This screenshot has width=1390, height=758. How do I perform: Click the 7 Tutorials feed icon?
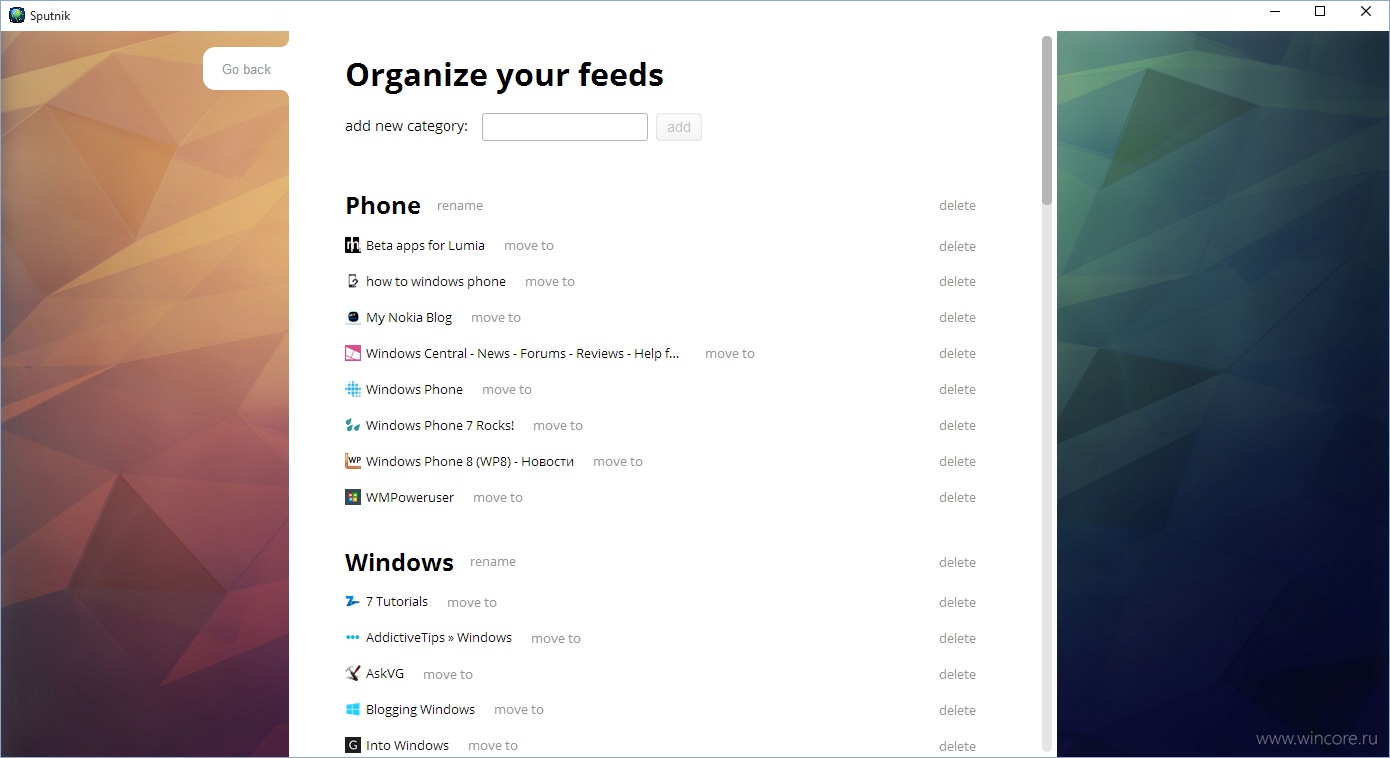click(353, 601)
